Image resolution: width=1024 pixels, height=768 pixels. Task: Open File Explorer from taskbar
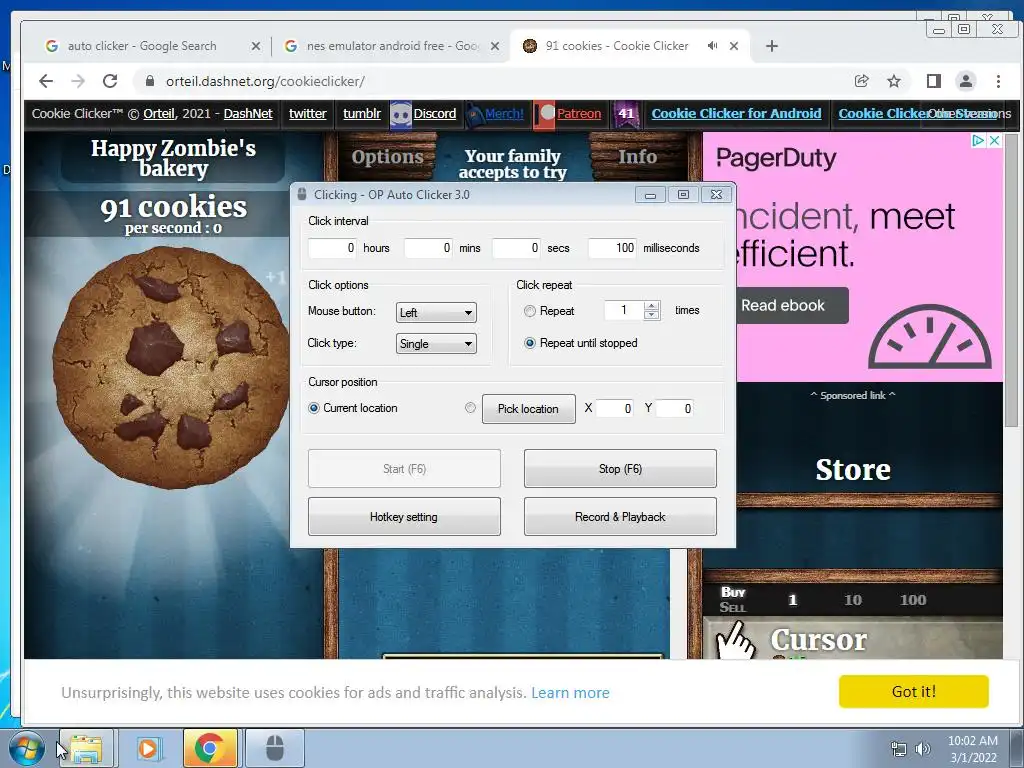point(87,748)
